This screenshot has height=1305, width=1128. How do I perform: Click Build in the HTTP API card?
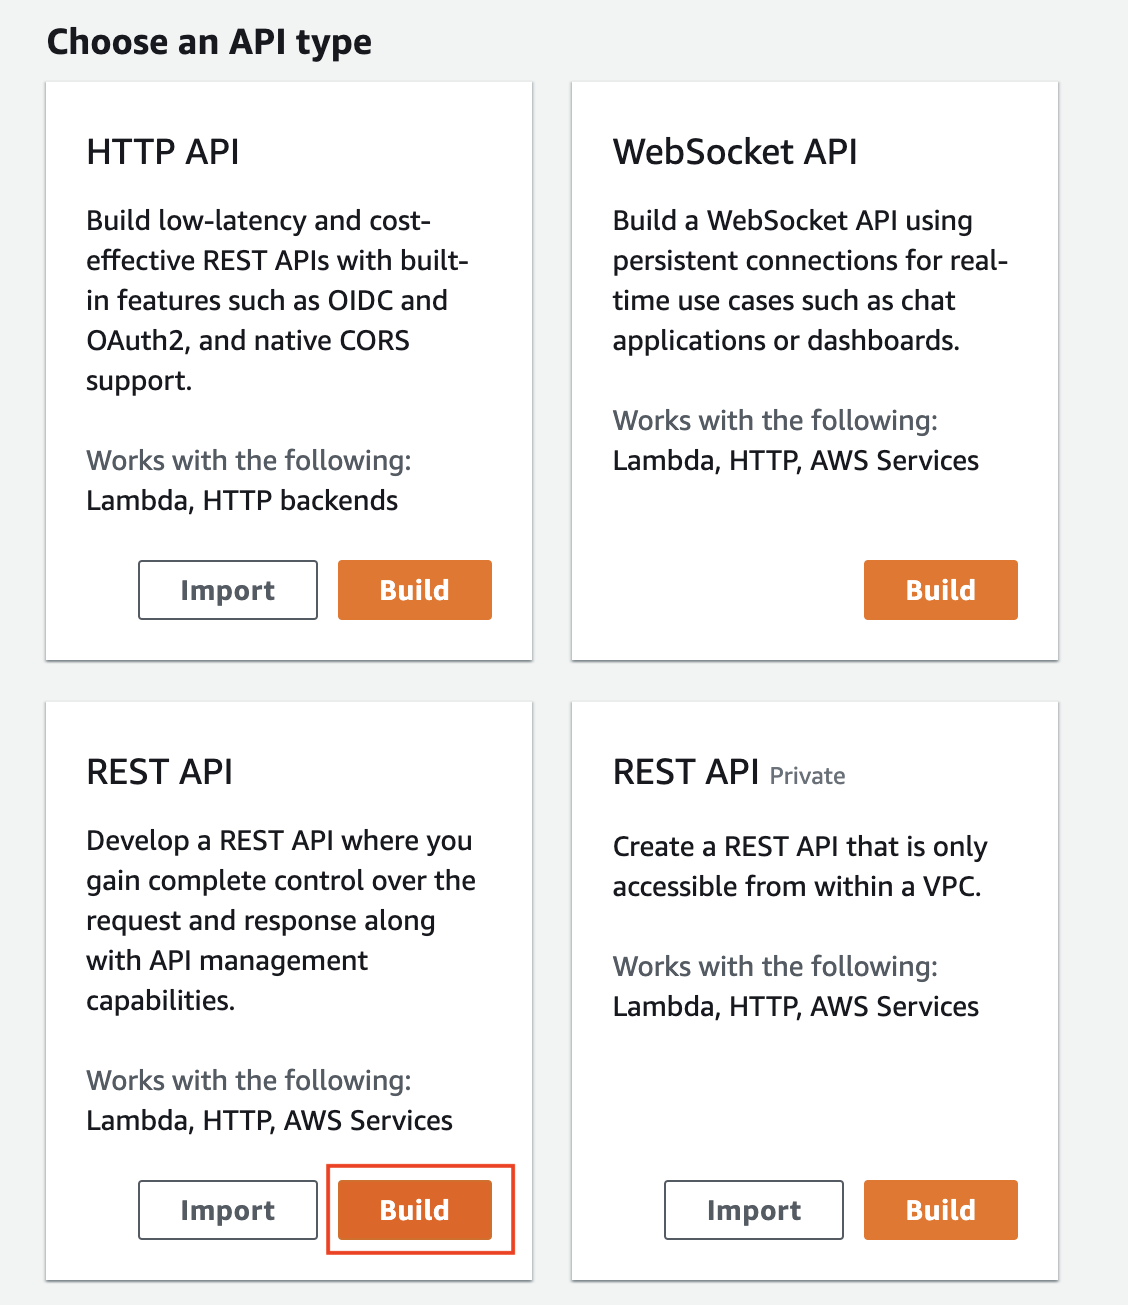[414, 589]
